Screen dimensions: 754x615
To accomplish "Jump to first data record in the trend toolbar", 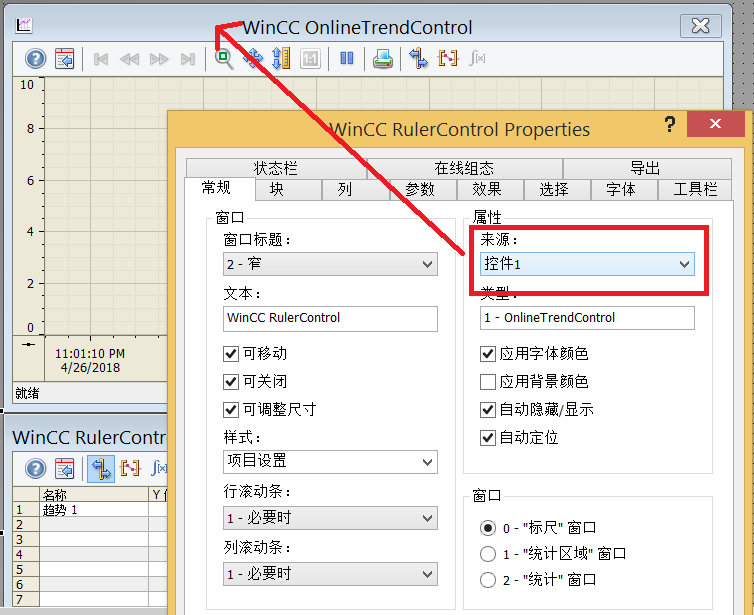I will pos(101,59).
